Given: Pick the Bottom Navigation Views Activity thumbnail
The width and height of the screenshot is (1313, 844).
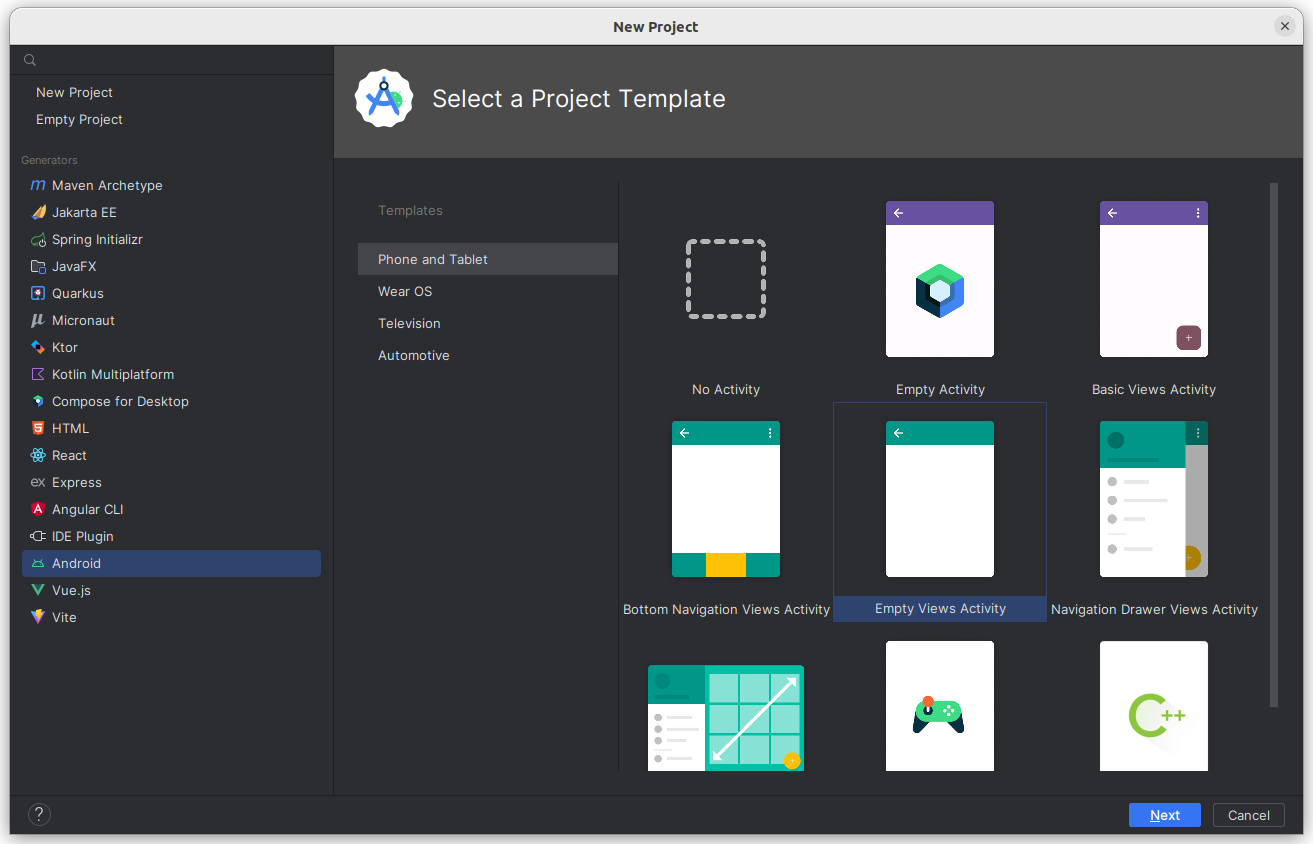Looking at the screenshot, I should pyautogui.click(x=726, y=499).
